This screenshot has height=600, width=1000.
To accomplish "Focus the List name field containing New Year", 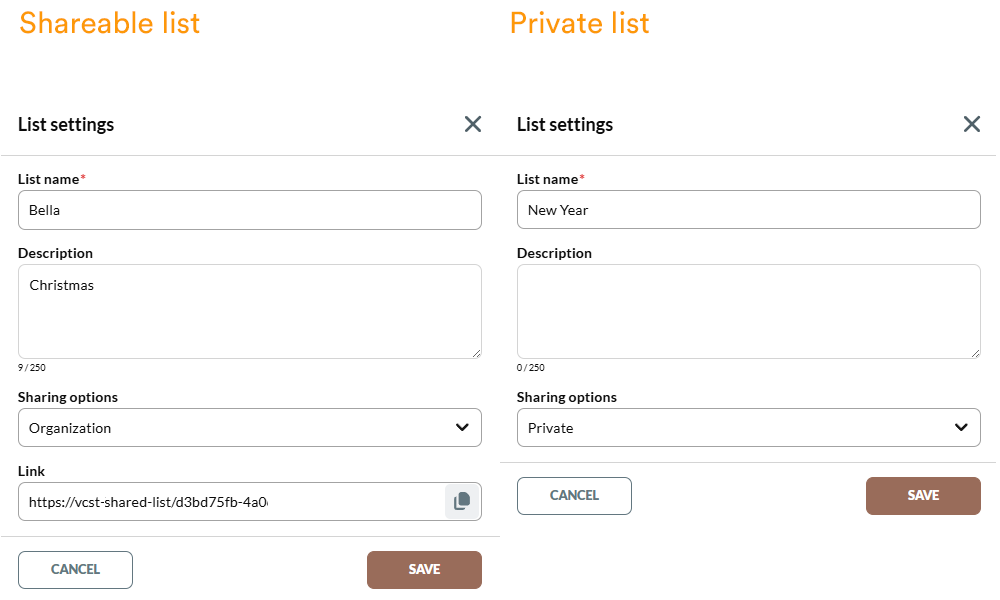I will pos(748,211).
